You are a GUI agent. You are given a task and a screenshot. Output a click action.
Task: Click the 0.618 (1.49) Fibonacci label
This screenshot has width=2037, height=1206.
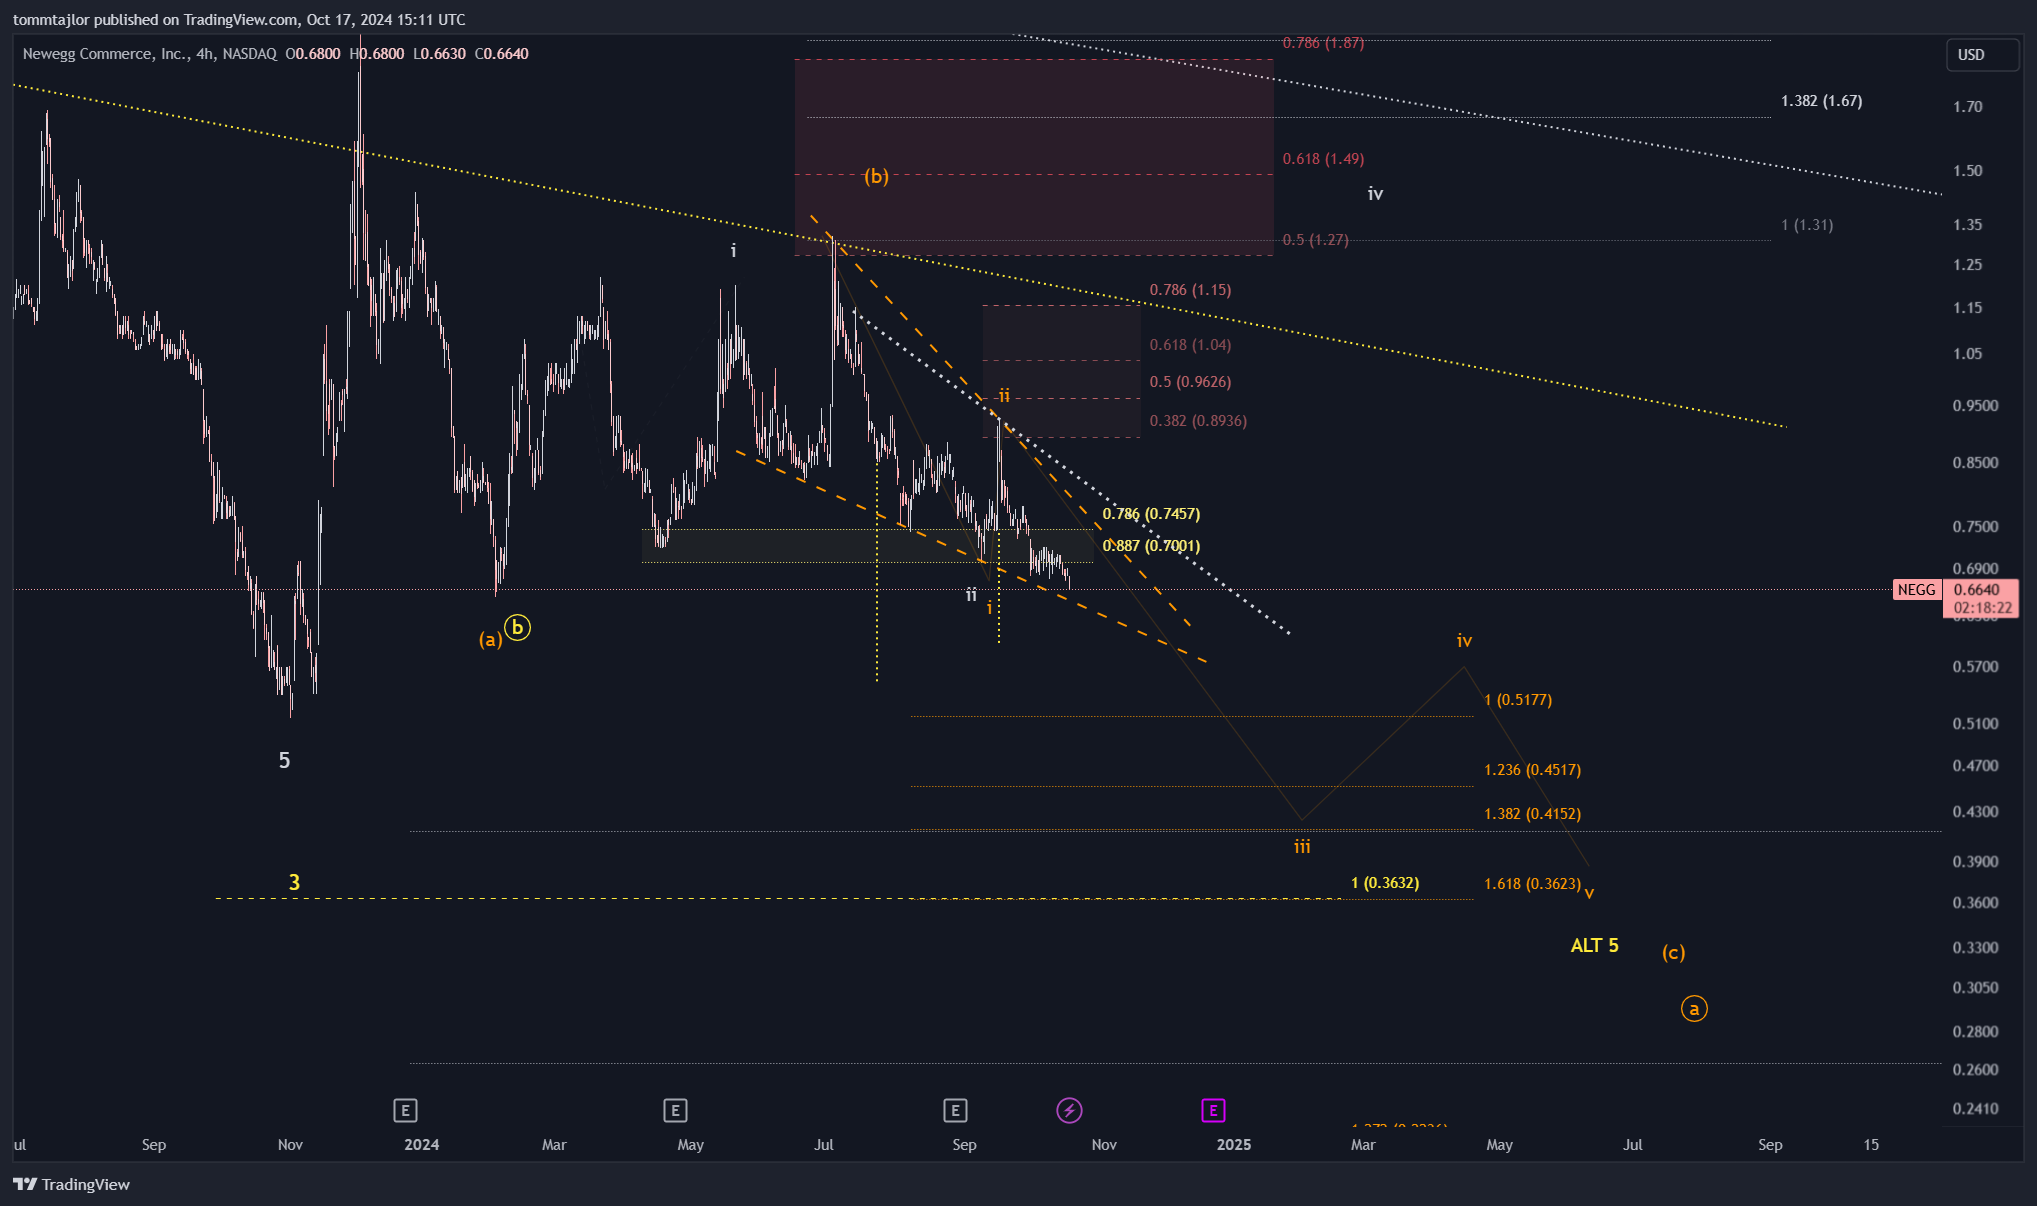coord(1324,159)
